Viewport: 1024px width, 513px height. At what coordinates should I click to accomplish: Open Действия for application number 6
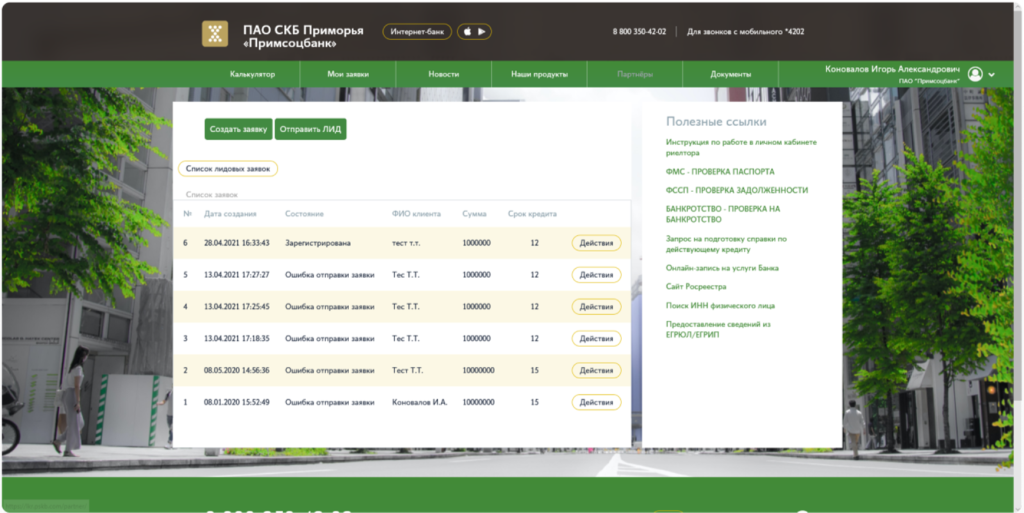(596, 243)
